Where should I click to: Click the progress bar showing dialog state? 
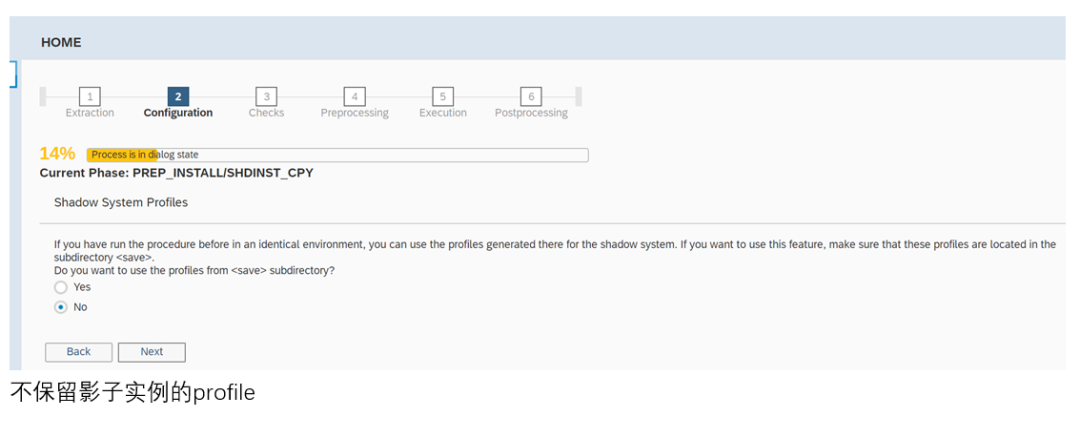click(x=338, y=155)
